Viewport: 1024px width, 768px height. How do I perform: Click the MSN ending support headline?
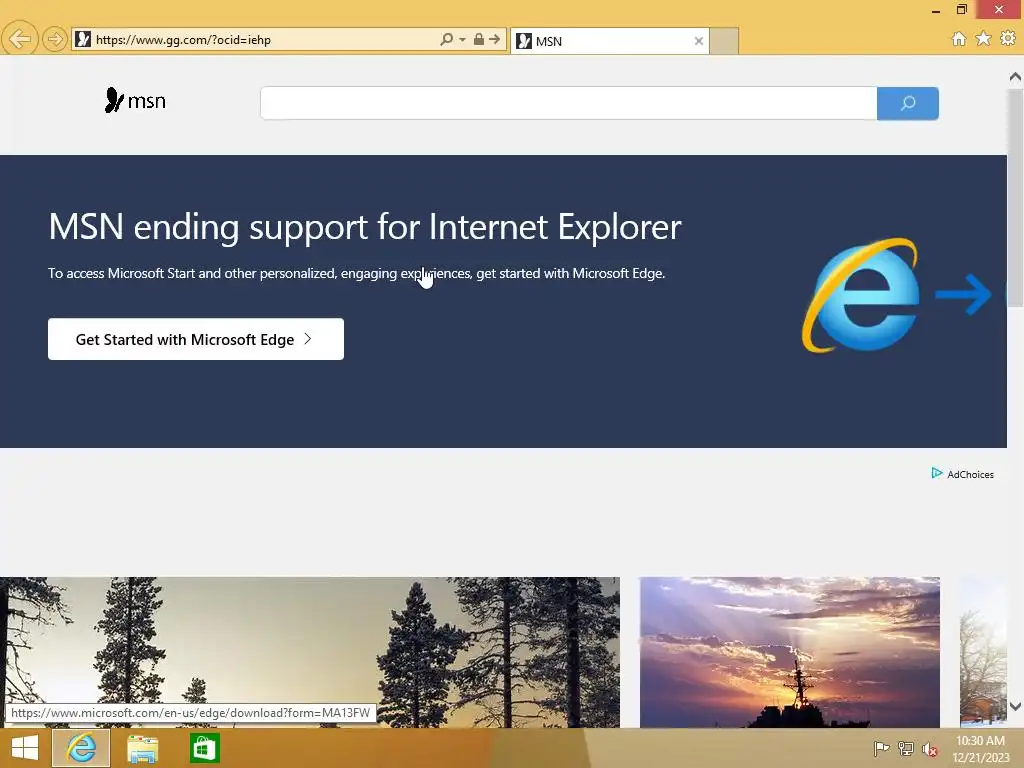click(364, 227)
